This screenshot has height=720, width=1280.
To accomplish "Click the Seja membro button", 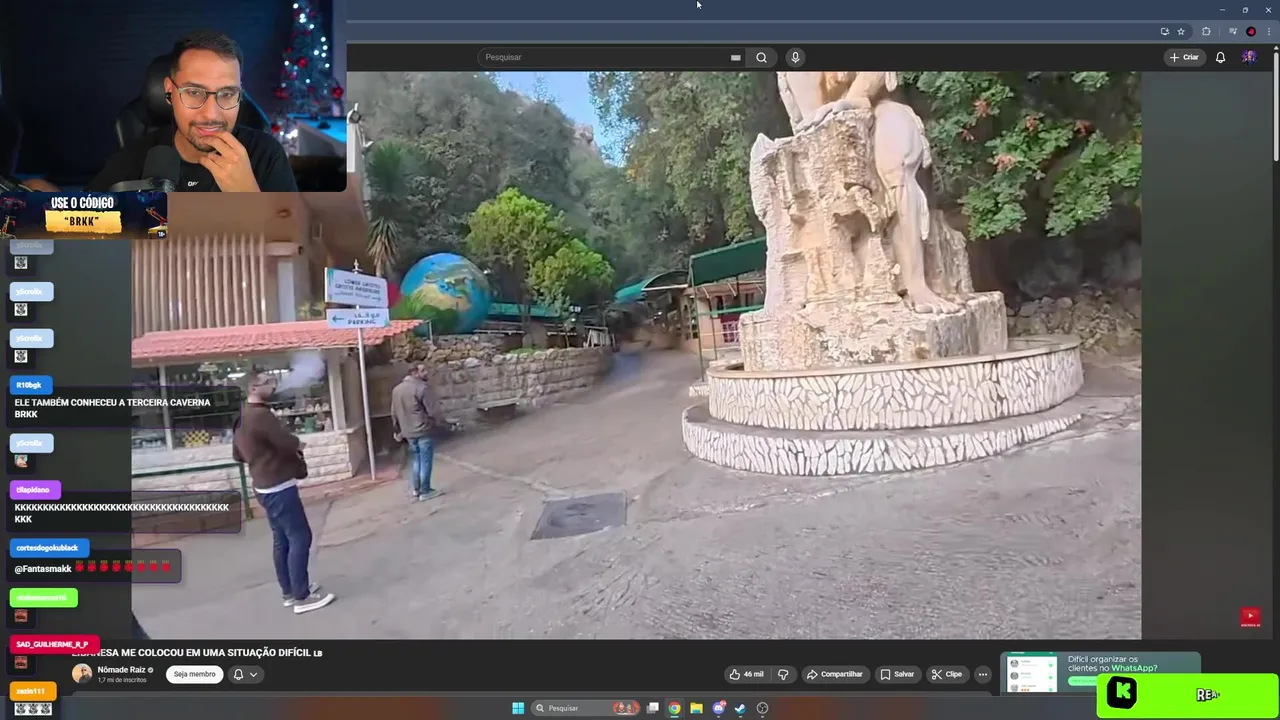I will (x=194, y=674).
